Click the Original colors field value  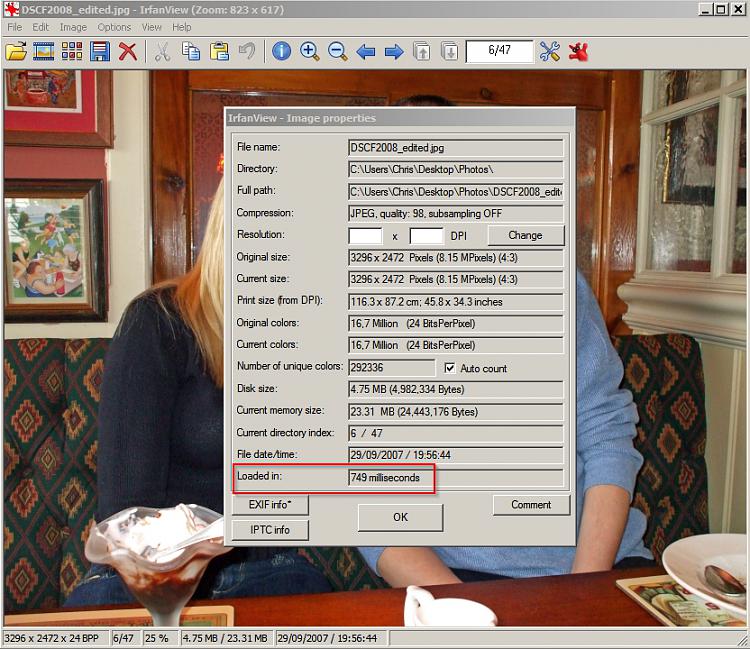pos(456,323)
